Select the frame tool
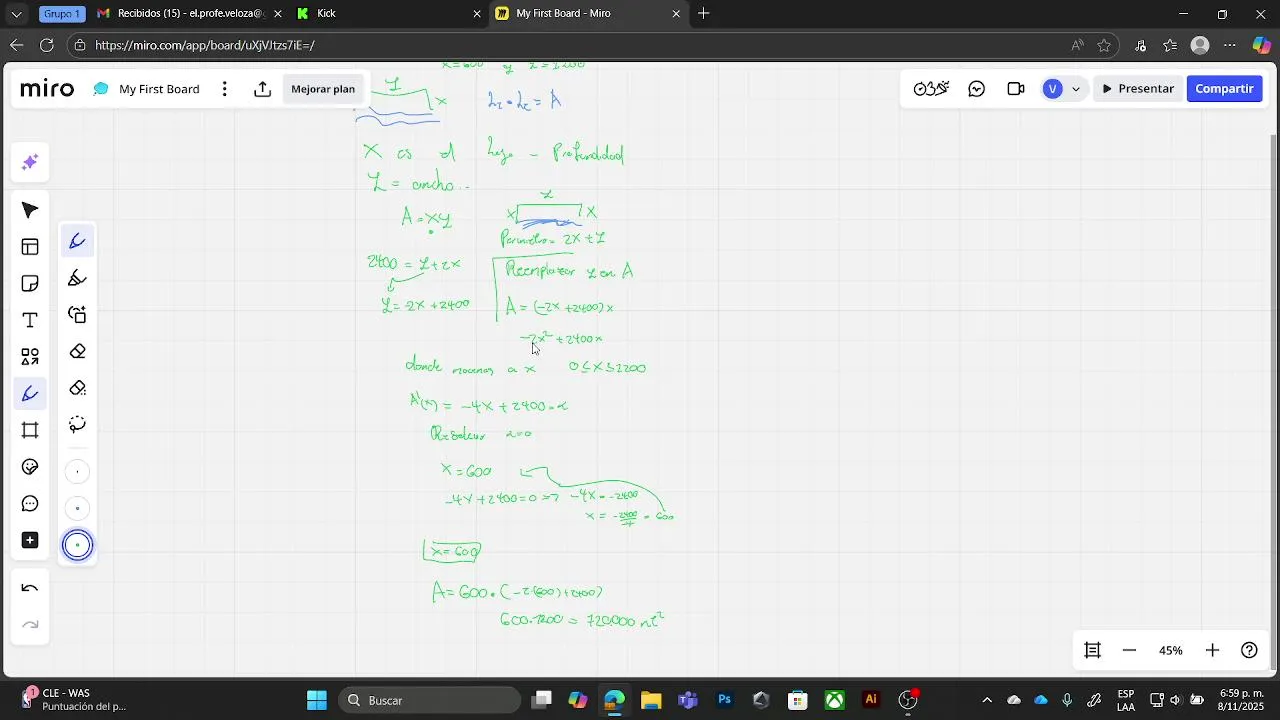Image resolution: width=1280 pixels, height=720 pixels. tap(30, 430)
